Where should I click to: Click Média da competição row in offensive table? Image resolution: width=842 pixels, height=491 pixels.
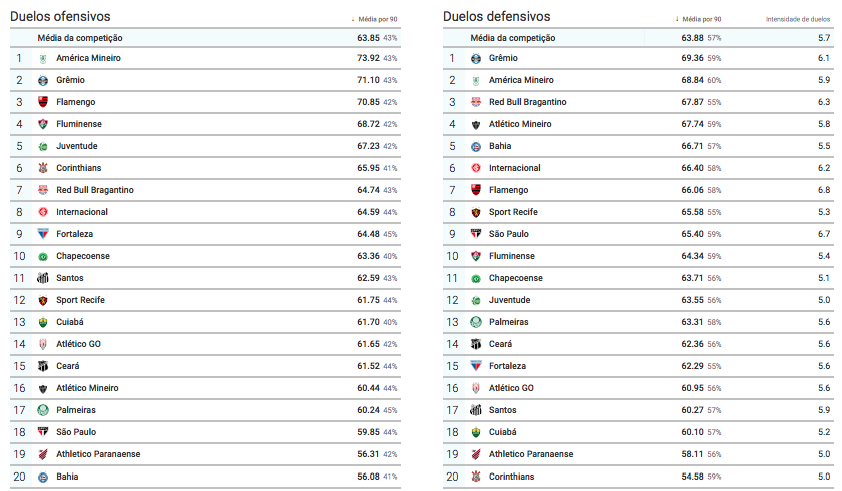coord(205,38)
